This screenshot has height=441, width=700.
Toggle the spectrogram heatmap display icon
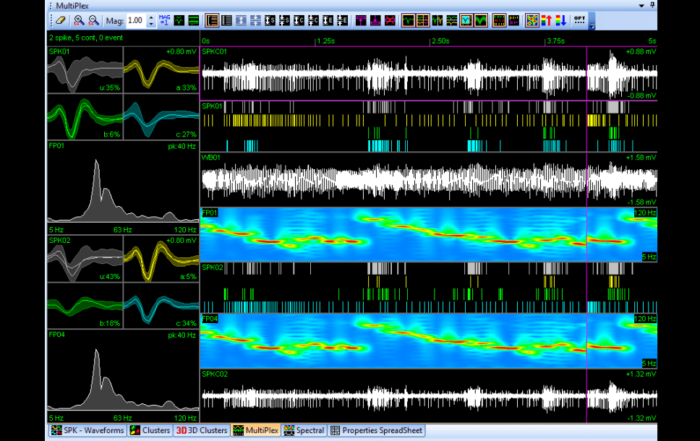pyautogui.click(x=532, y=21)
